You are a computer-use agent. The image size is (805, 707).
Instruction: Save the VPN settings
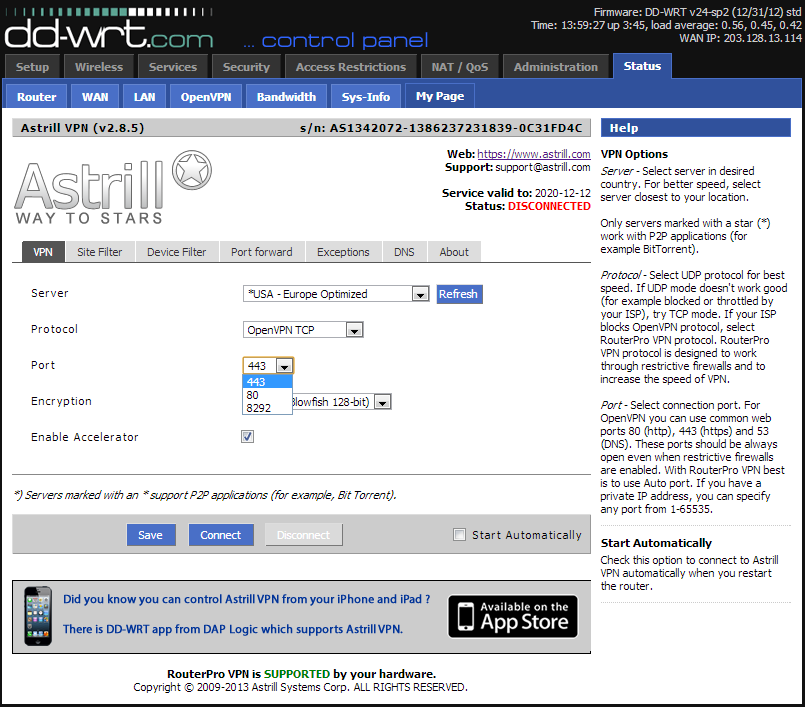pos(150,534)
